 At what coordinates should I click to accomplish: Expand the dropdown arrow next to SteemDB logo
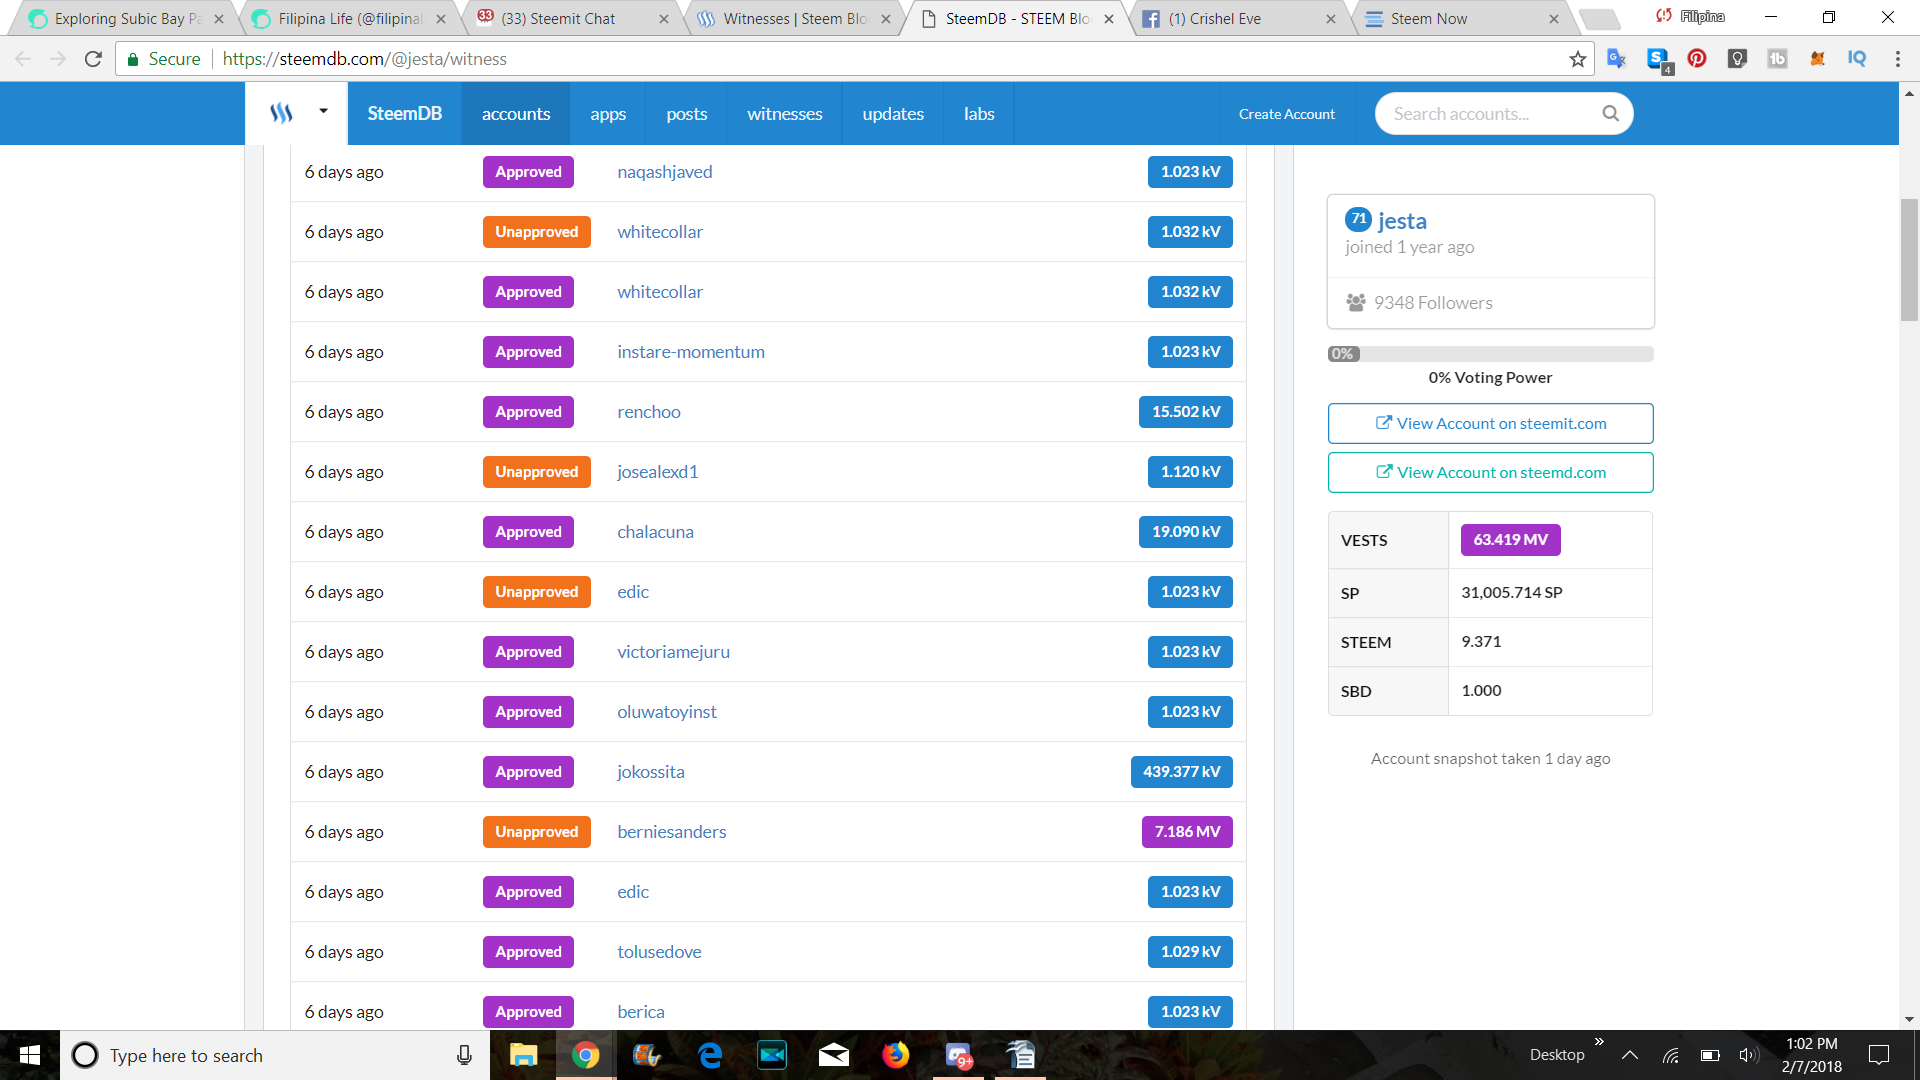[x=322, y=113]
